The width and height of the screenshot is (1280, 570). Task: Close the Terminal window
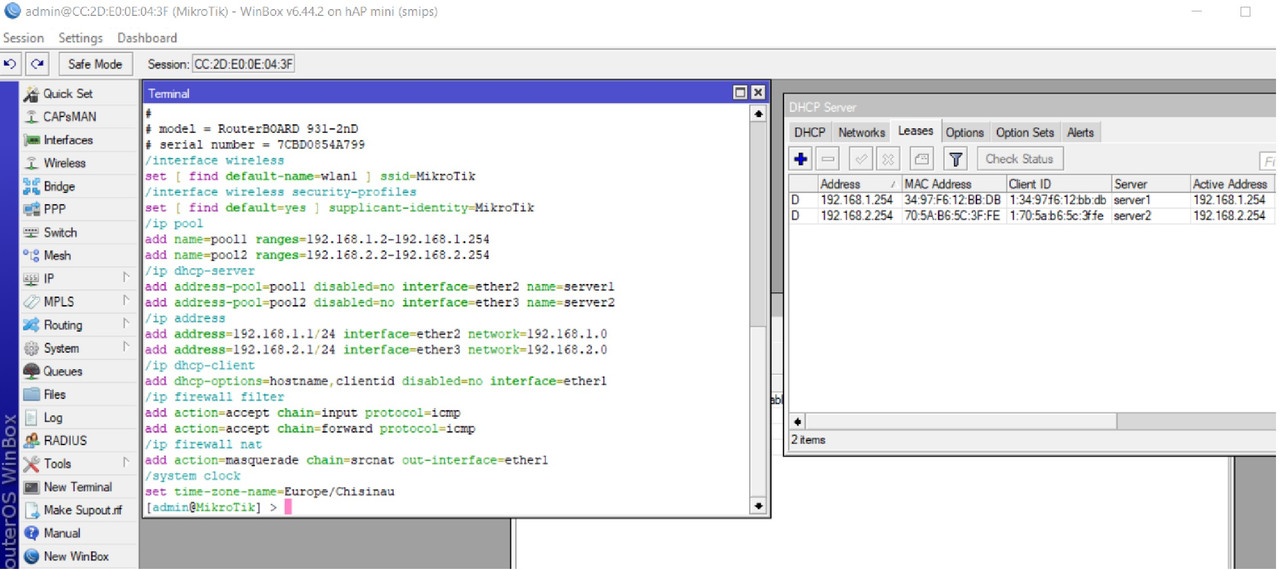coord(758,92)
